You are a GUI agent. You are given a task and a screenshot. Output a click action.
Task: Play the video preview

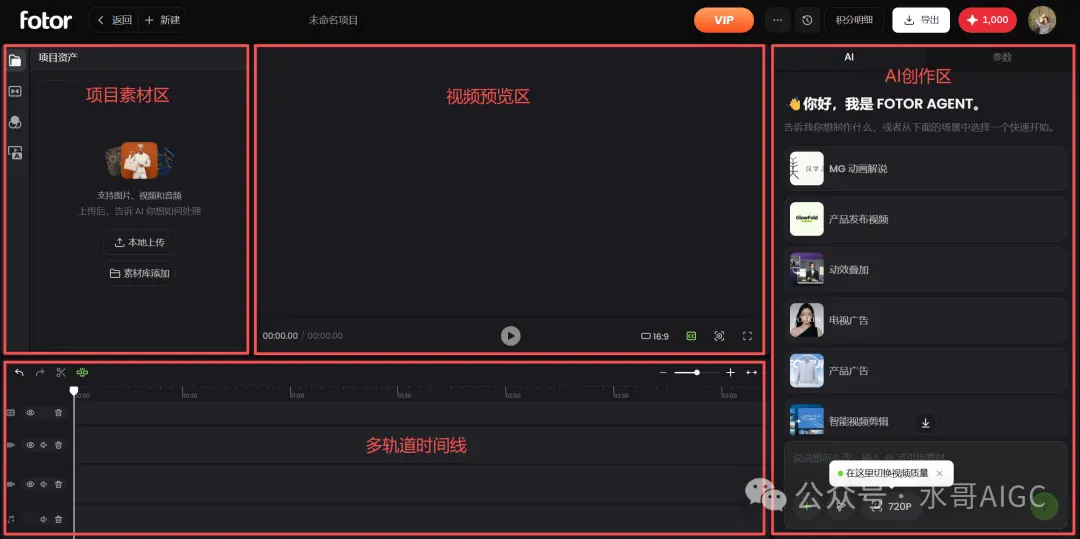pyautogui.click(x=510, y=336)
